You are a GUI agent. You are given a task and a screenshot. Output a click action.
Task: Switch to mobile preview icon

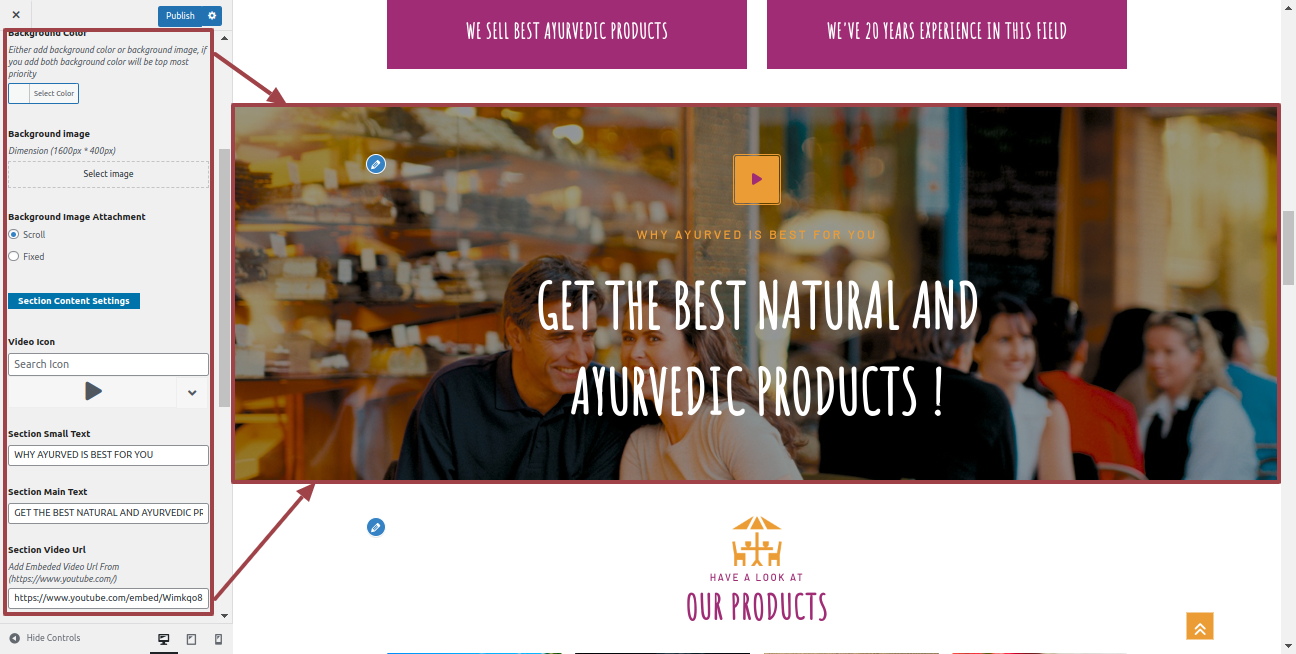click(219, 639)
